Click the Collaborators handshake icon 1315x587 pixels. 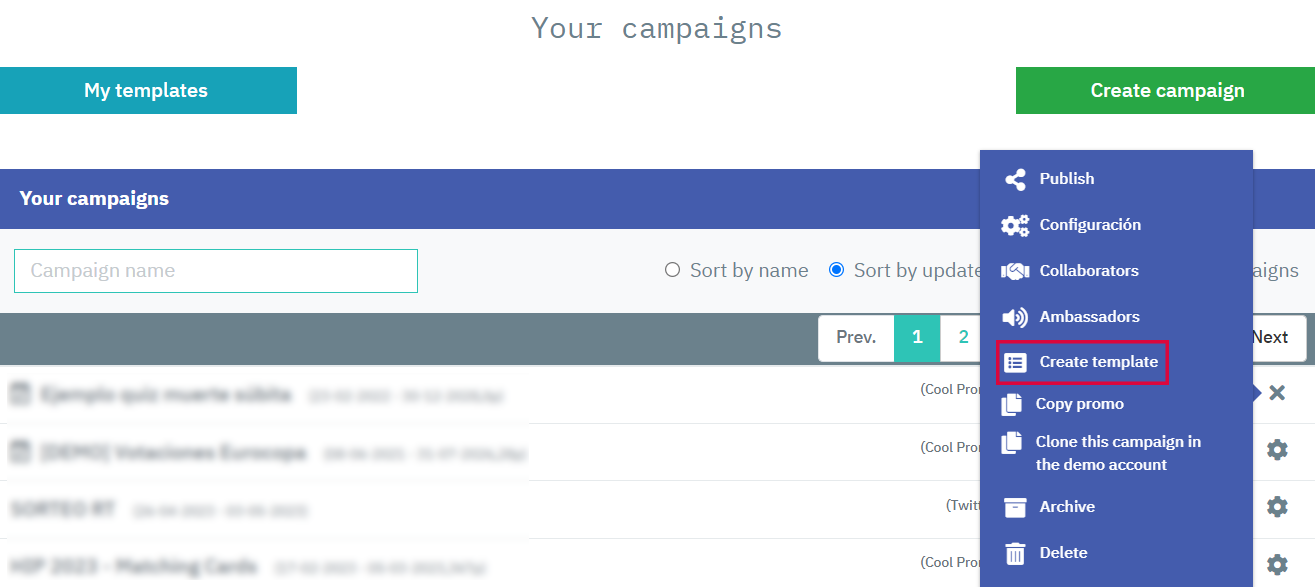click(1015, 271)
